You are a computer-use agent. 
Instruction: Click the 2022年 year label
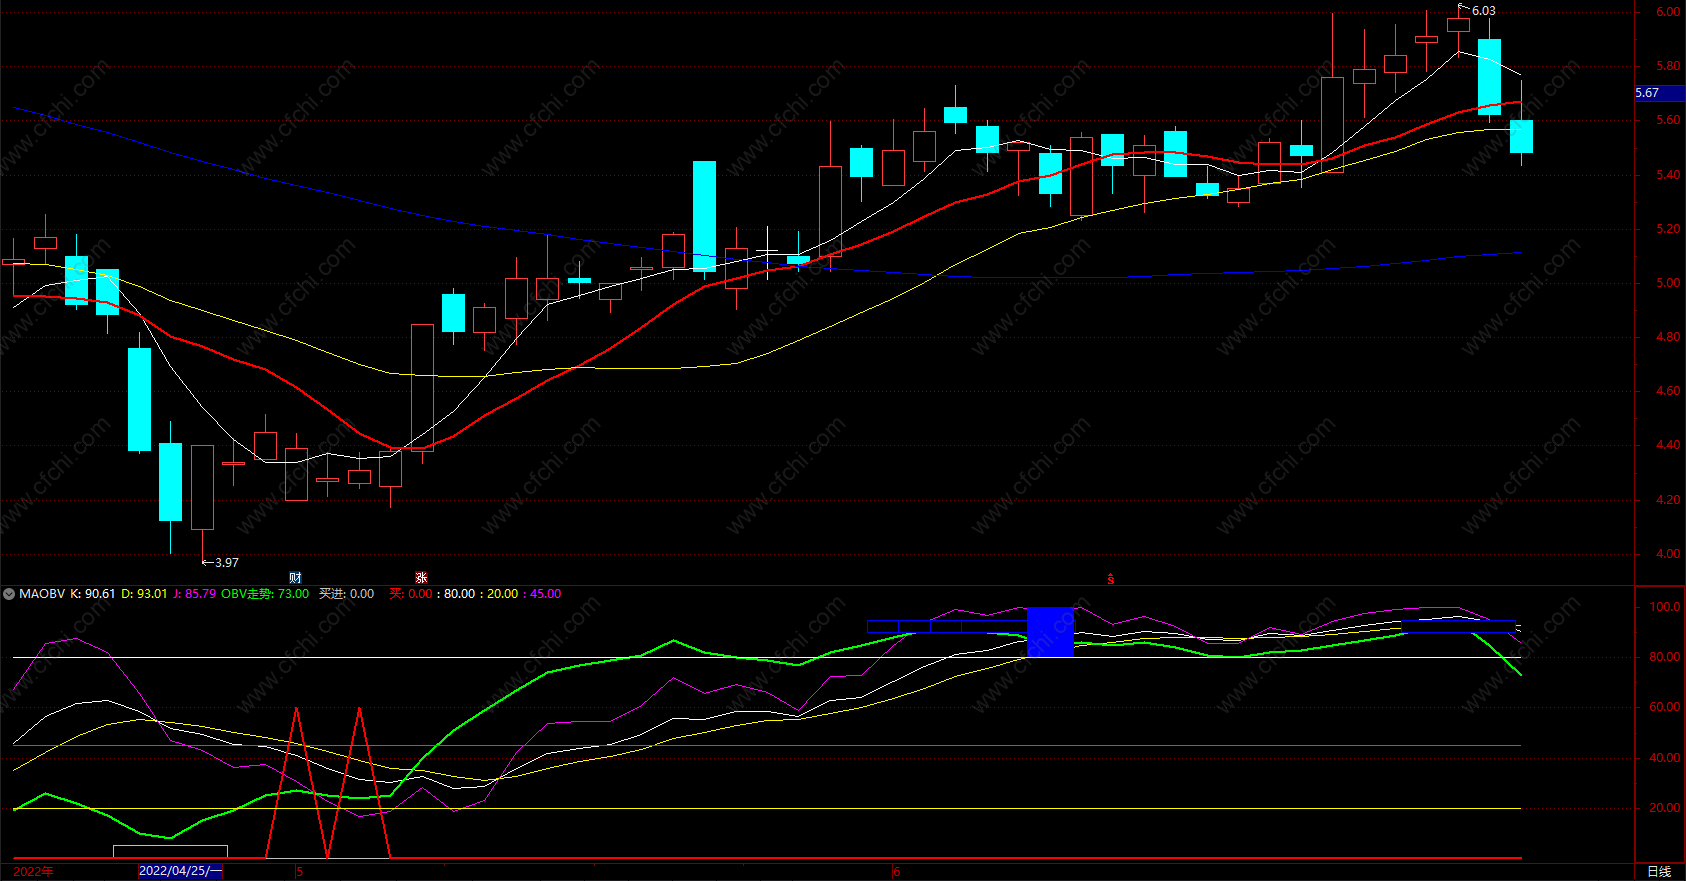coord(33,872)
